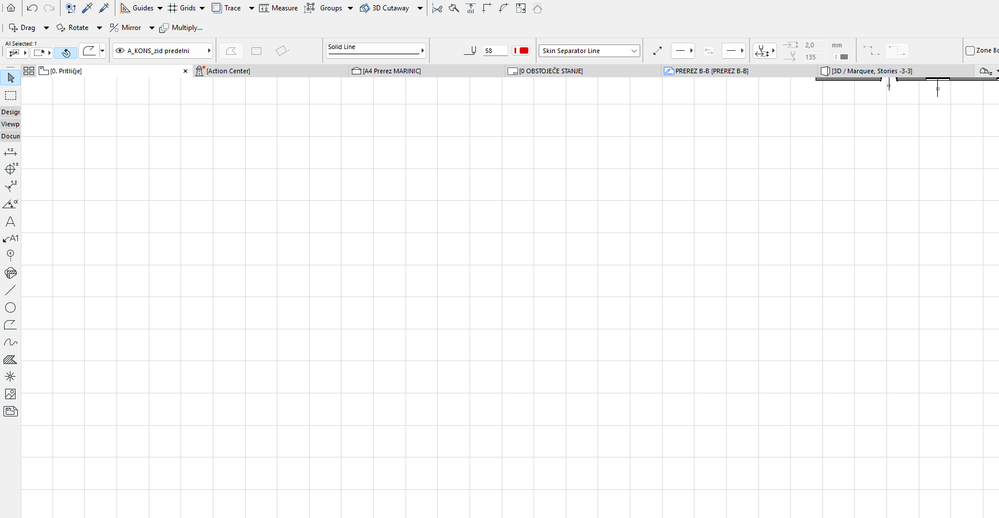Select the Dimension tool
This screenshot has height=518, width=999.
coord(10,152)
